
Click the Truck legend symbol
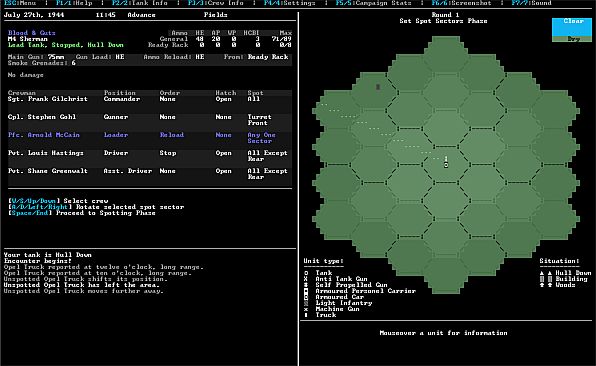306,315
